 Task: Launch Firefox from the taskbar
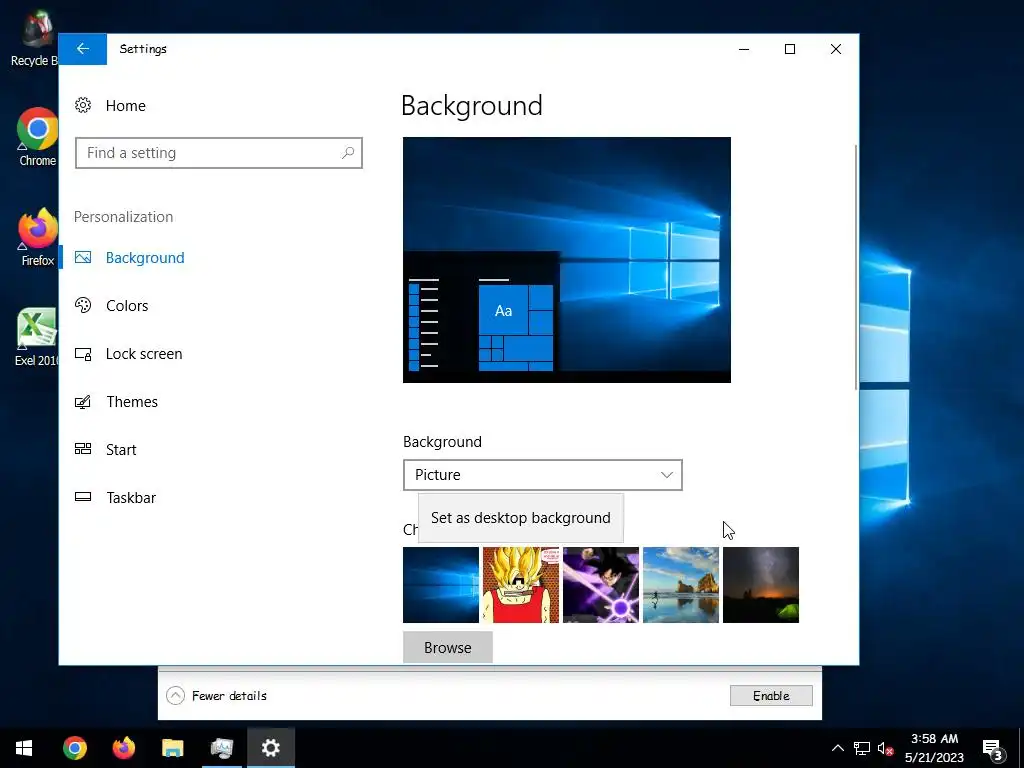(123, 748)
